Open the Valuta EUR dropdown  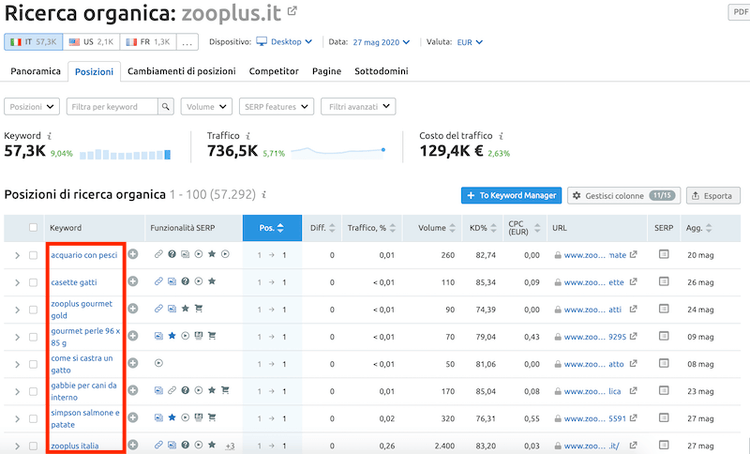coord(470,42)
